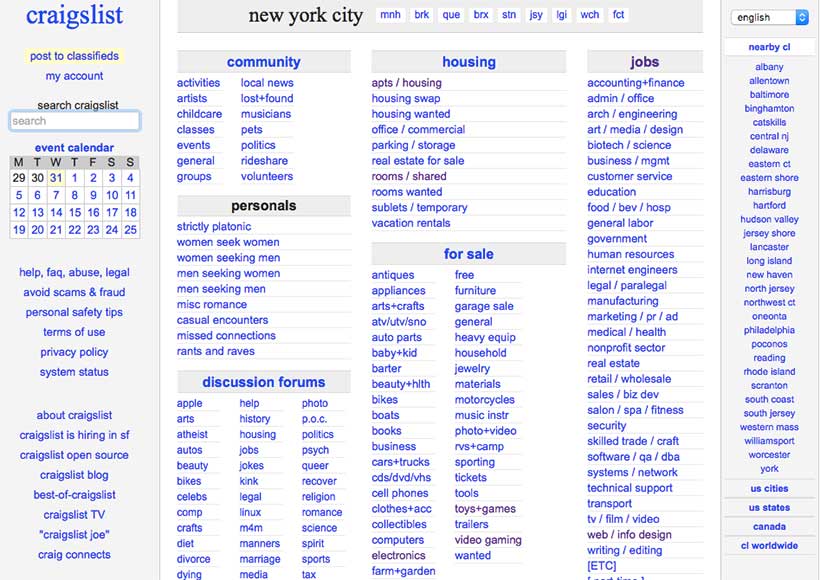This screenshot has height=580, width=820.
Task: Open missed connections personals
Action: click(226, 336)
